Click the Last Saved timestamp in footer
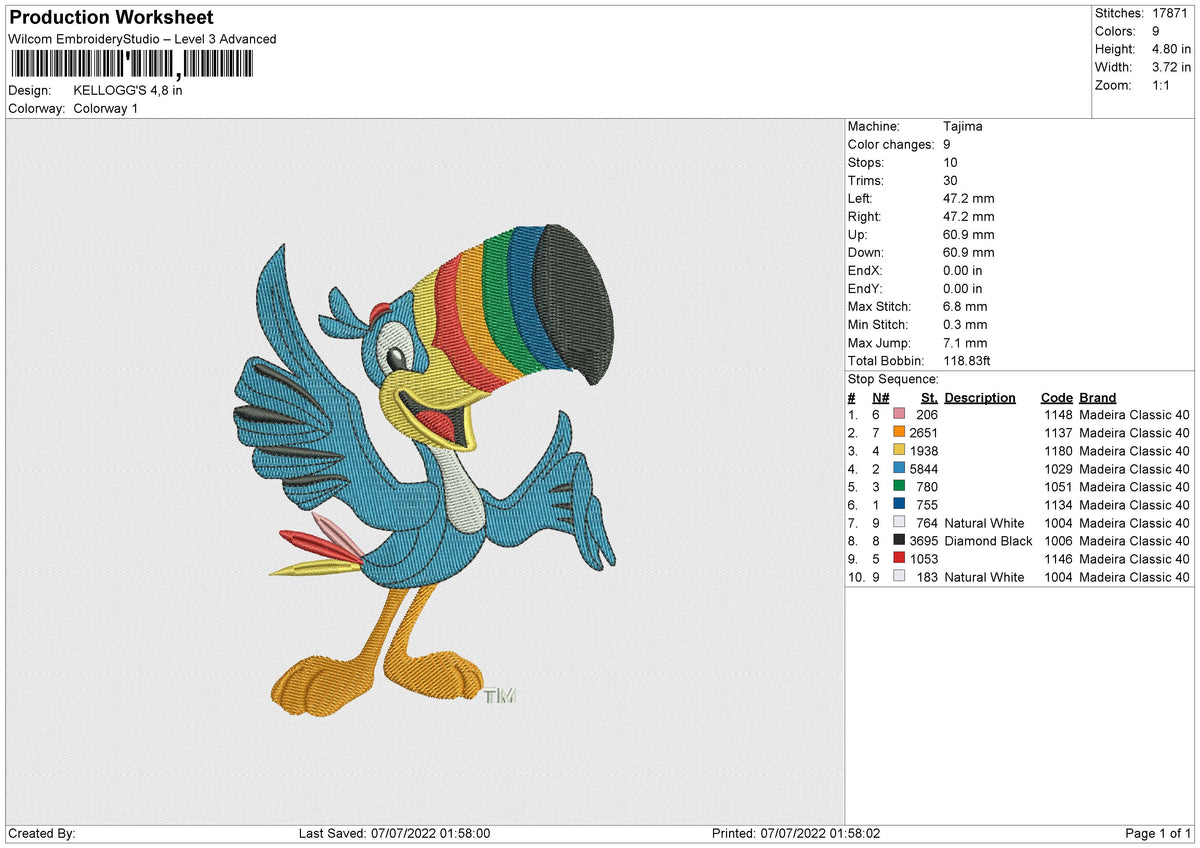 click(x=394, y=834)
